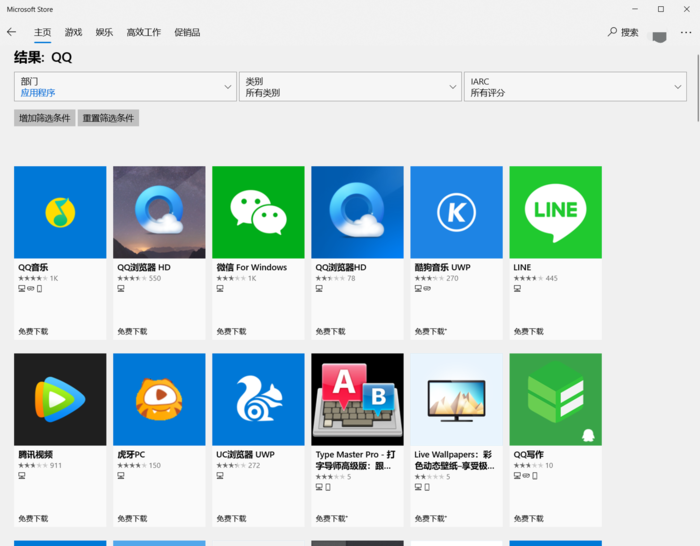This screenshot has height=546, width=700.
Task: Switch to the 高效工作 tab
Action: click(x=143, y=32)
